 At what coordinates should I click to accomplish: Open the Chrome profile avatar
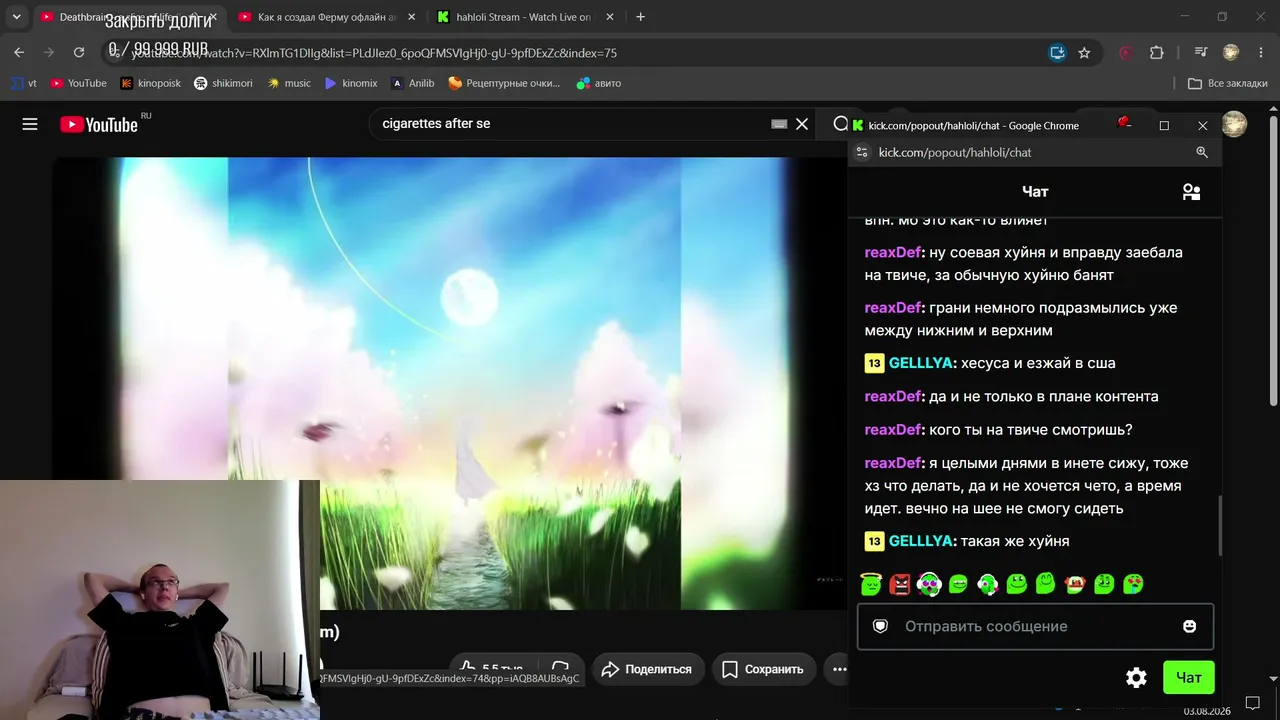pos(1231,53)
